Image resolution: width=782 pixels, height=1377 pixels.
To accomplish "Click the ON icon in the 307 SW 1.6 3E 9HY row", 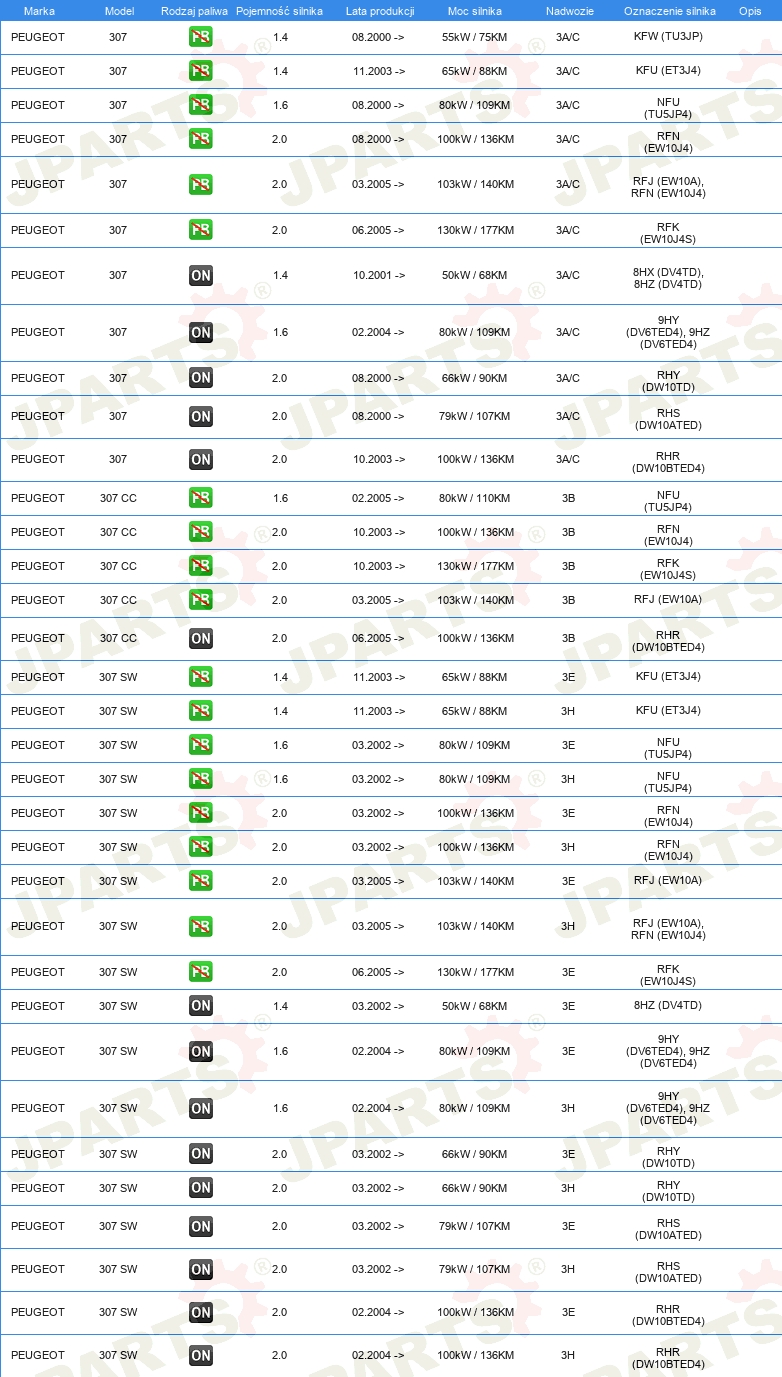I will pos(201,1051).
